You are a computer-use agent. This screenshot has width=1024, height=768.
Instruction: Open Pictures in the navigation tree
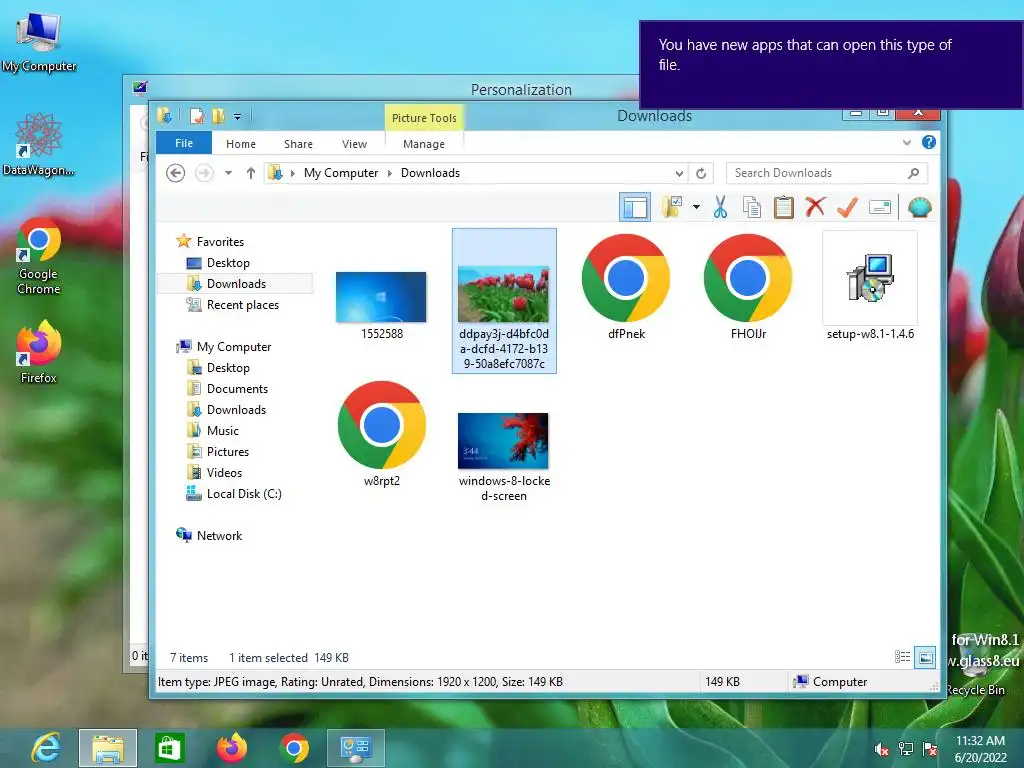click(x=227, y=452)
